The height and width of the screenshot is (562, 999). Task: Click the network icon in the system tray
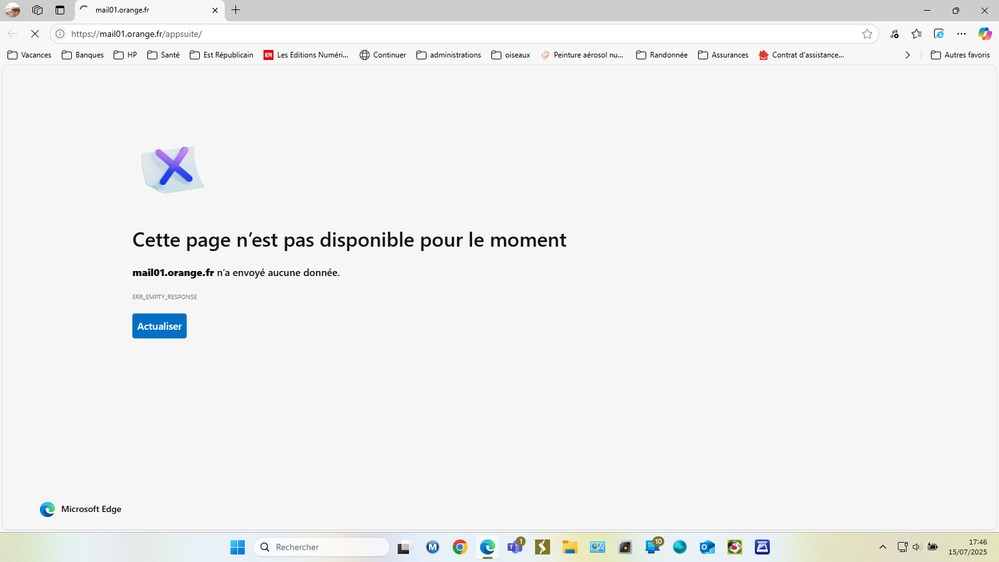(x=902, y=547)
